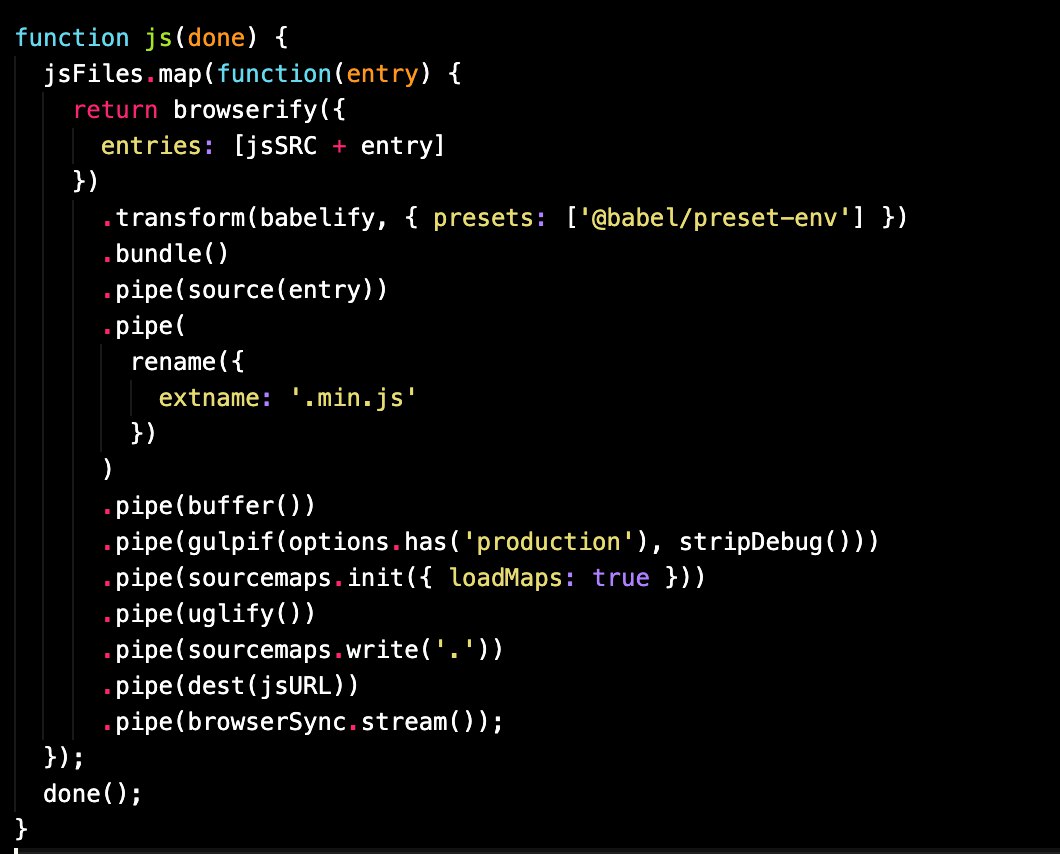Click on 'jsFiles' identifier
Image resolution: width=1060 pixels, height=854 pixels.
point(93,74)
